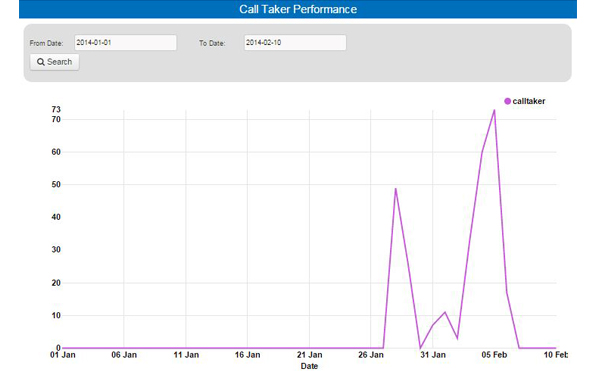Click the 60 y-axis value
595x371 pixels.
click(56, 152)
